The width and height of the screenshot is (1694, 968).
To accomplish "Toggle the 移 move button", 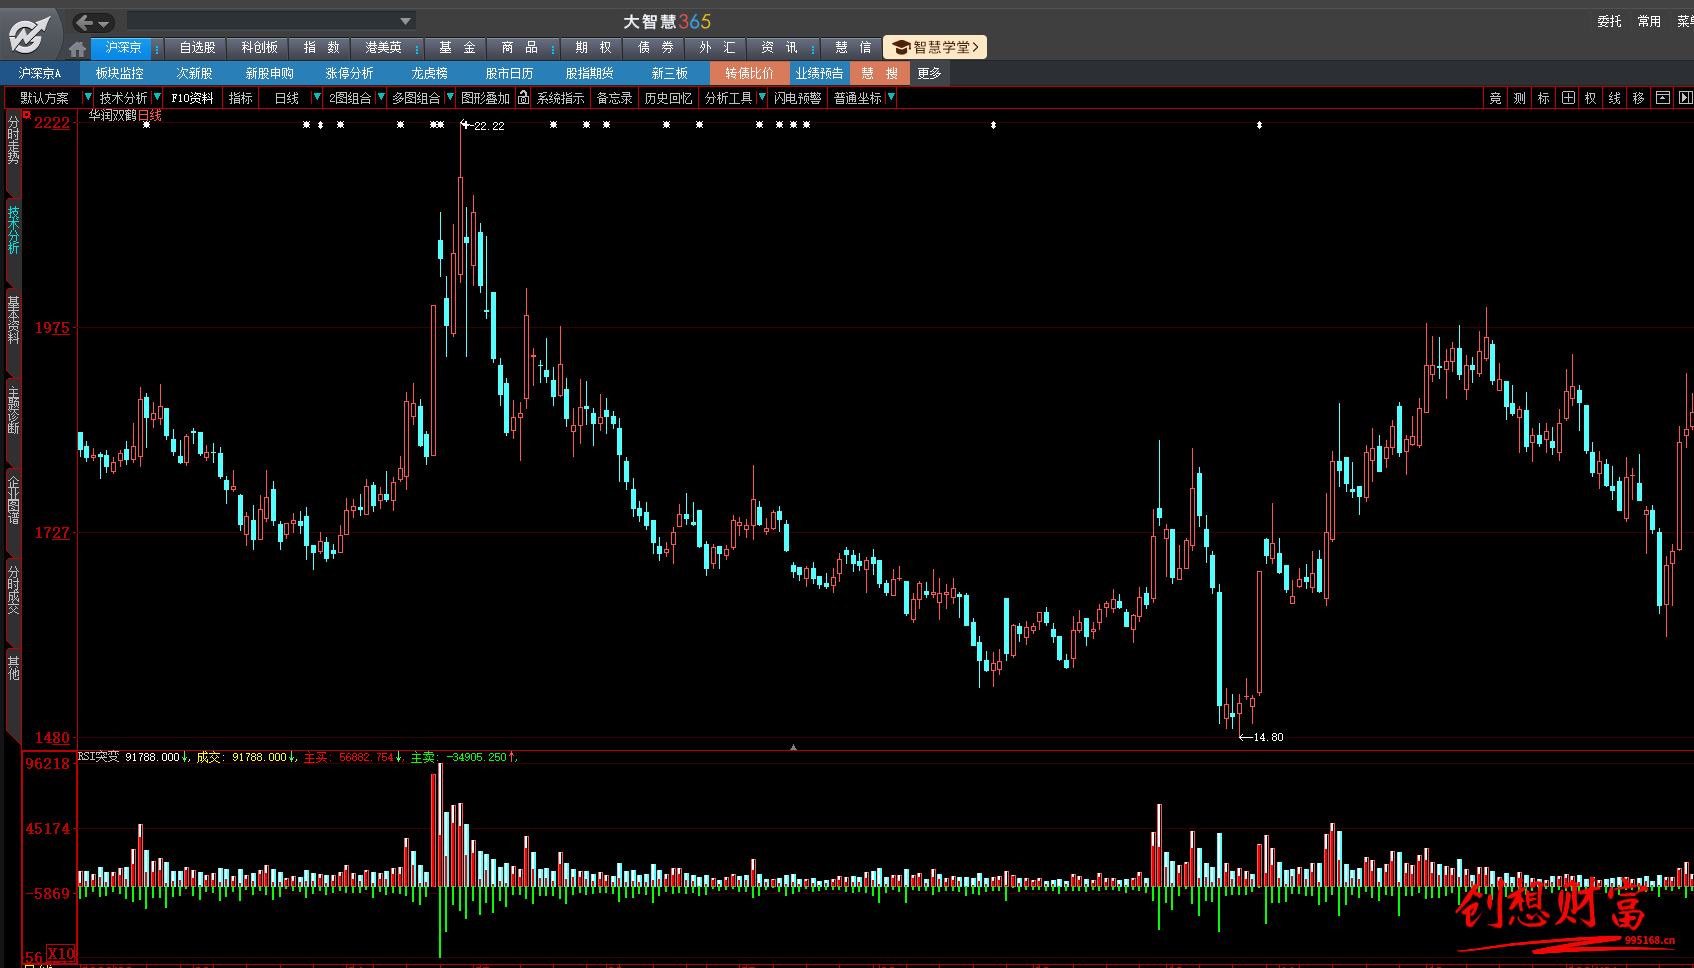I will click(1638, 98).
